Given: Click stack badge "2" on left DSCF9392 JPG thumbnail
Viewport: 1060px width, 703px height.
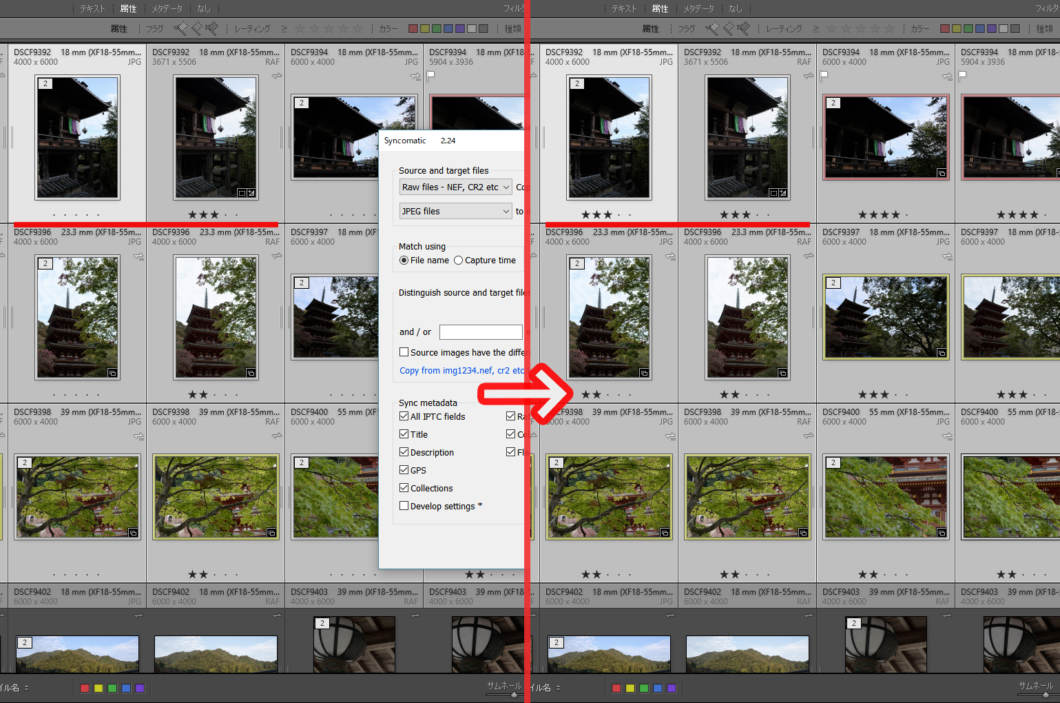Looking at the screenshot, I should (45, 86).
